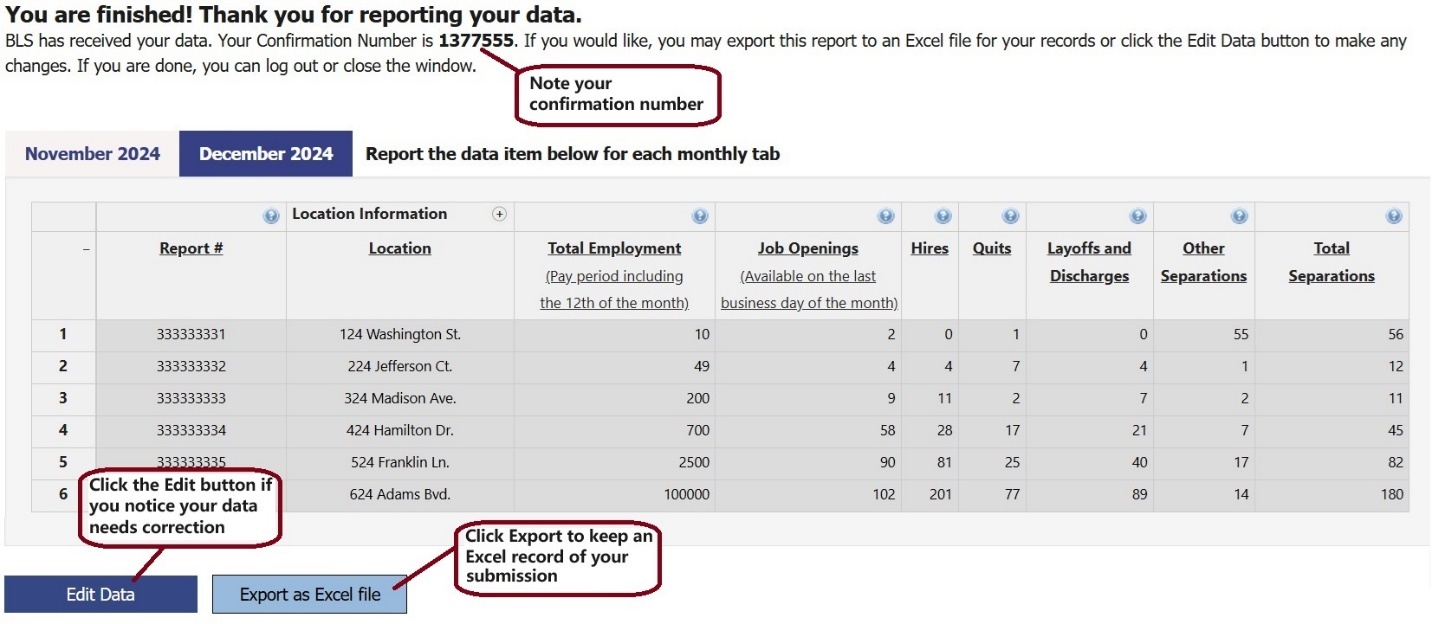
Task: Click the Total Employment column header link
Action: pyautogui.click(x=614, y=249)
